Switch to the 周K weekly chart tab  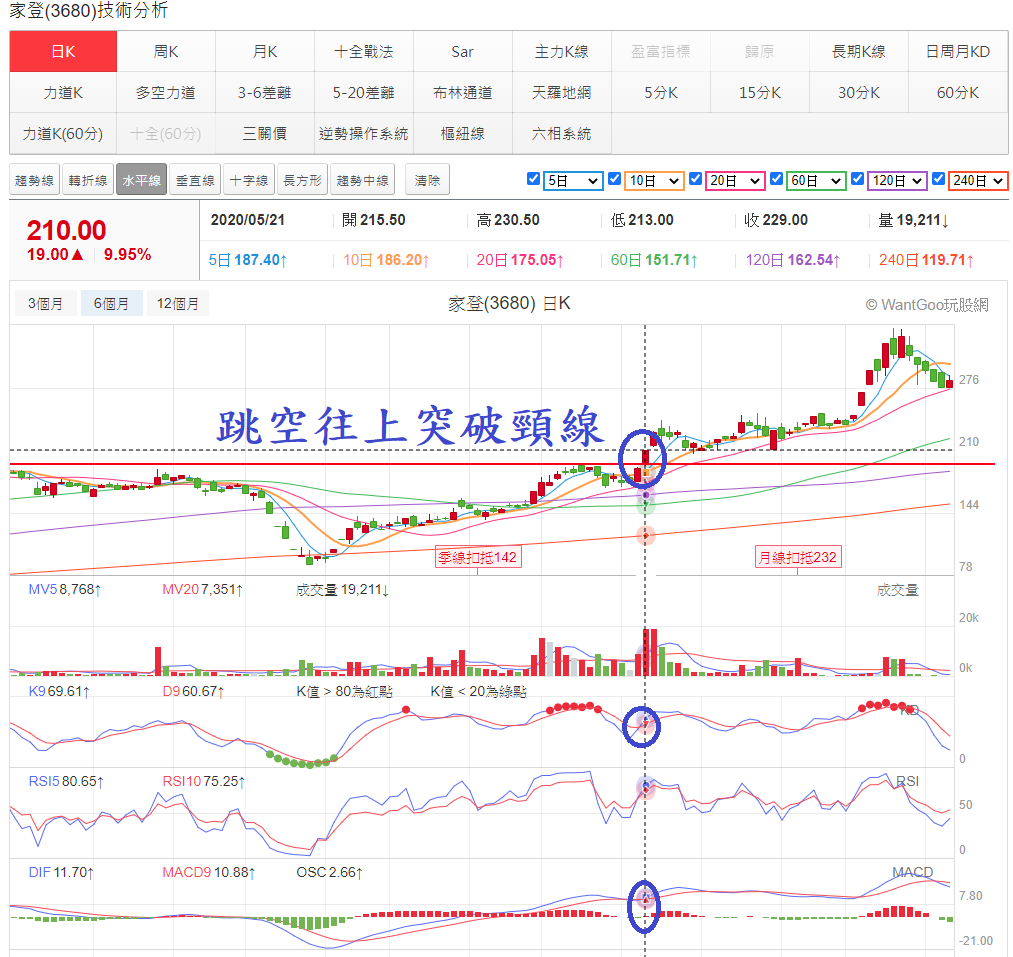pyautogui.click(x=163, y=50)
